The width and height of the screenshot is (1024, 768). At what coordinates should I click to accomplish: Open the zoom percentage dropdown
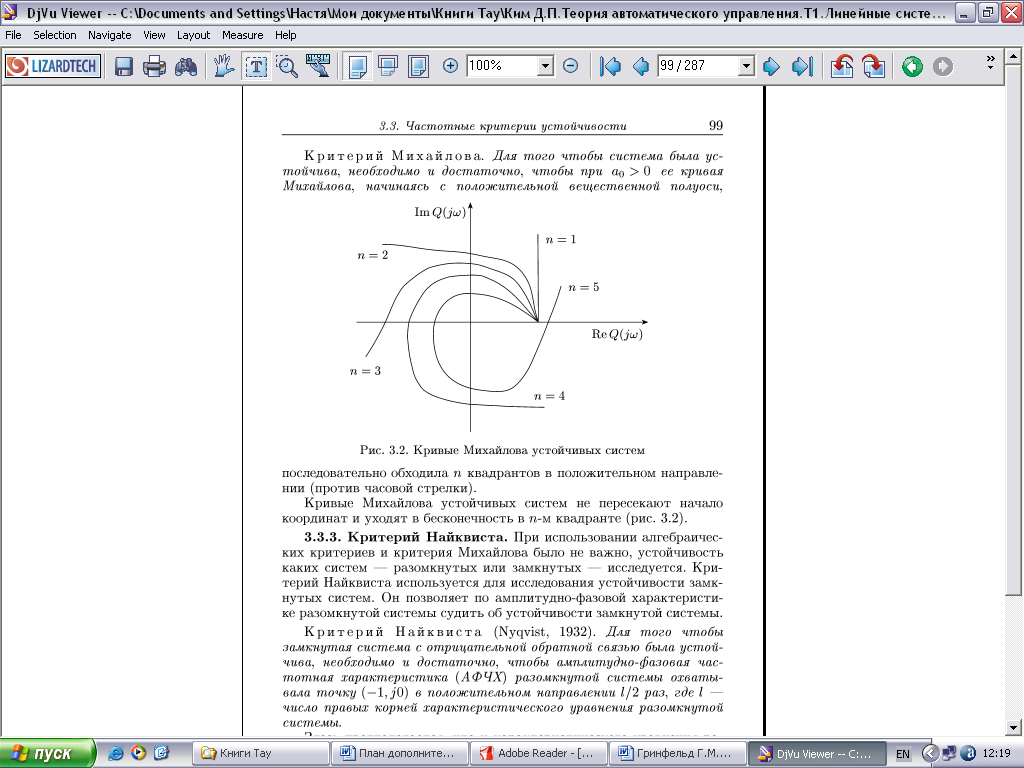click(545, 66)
